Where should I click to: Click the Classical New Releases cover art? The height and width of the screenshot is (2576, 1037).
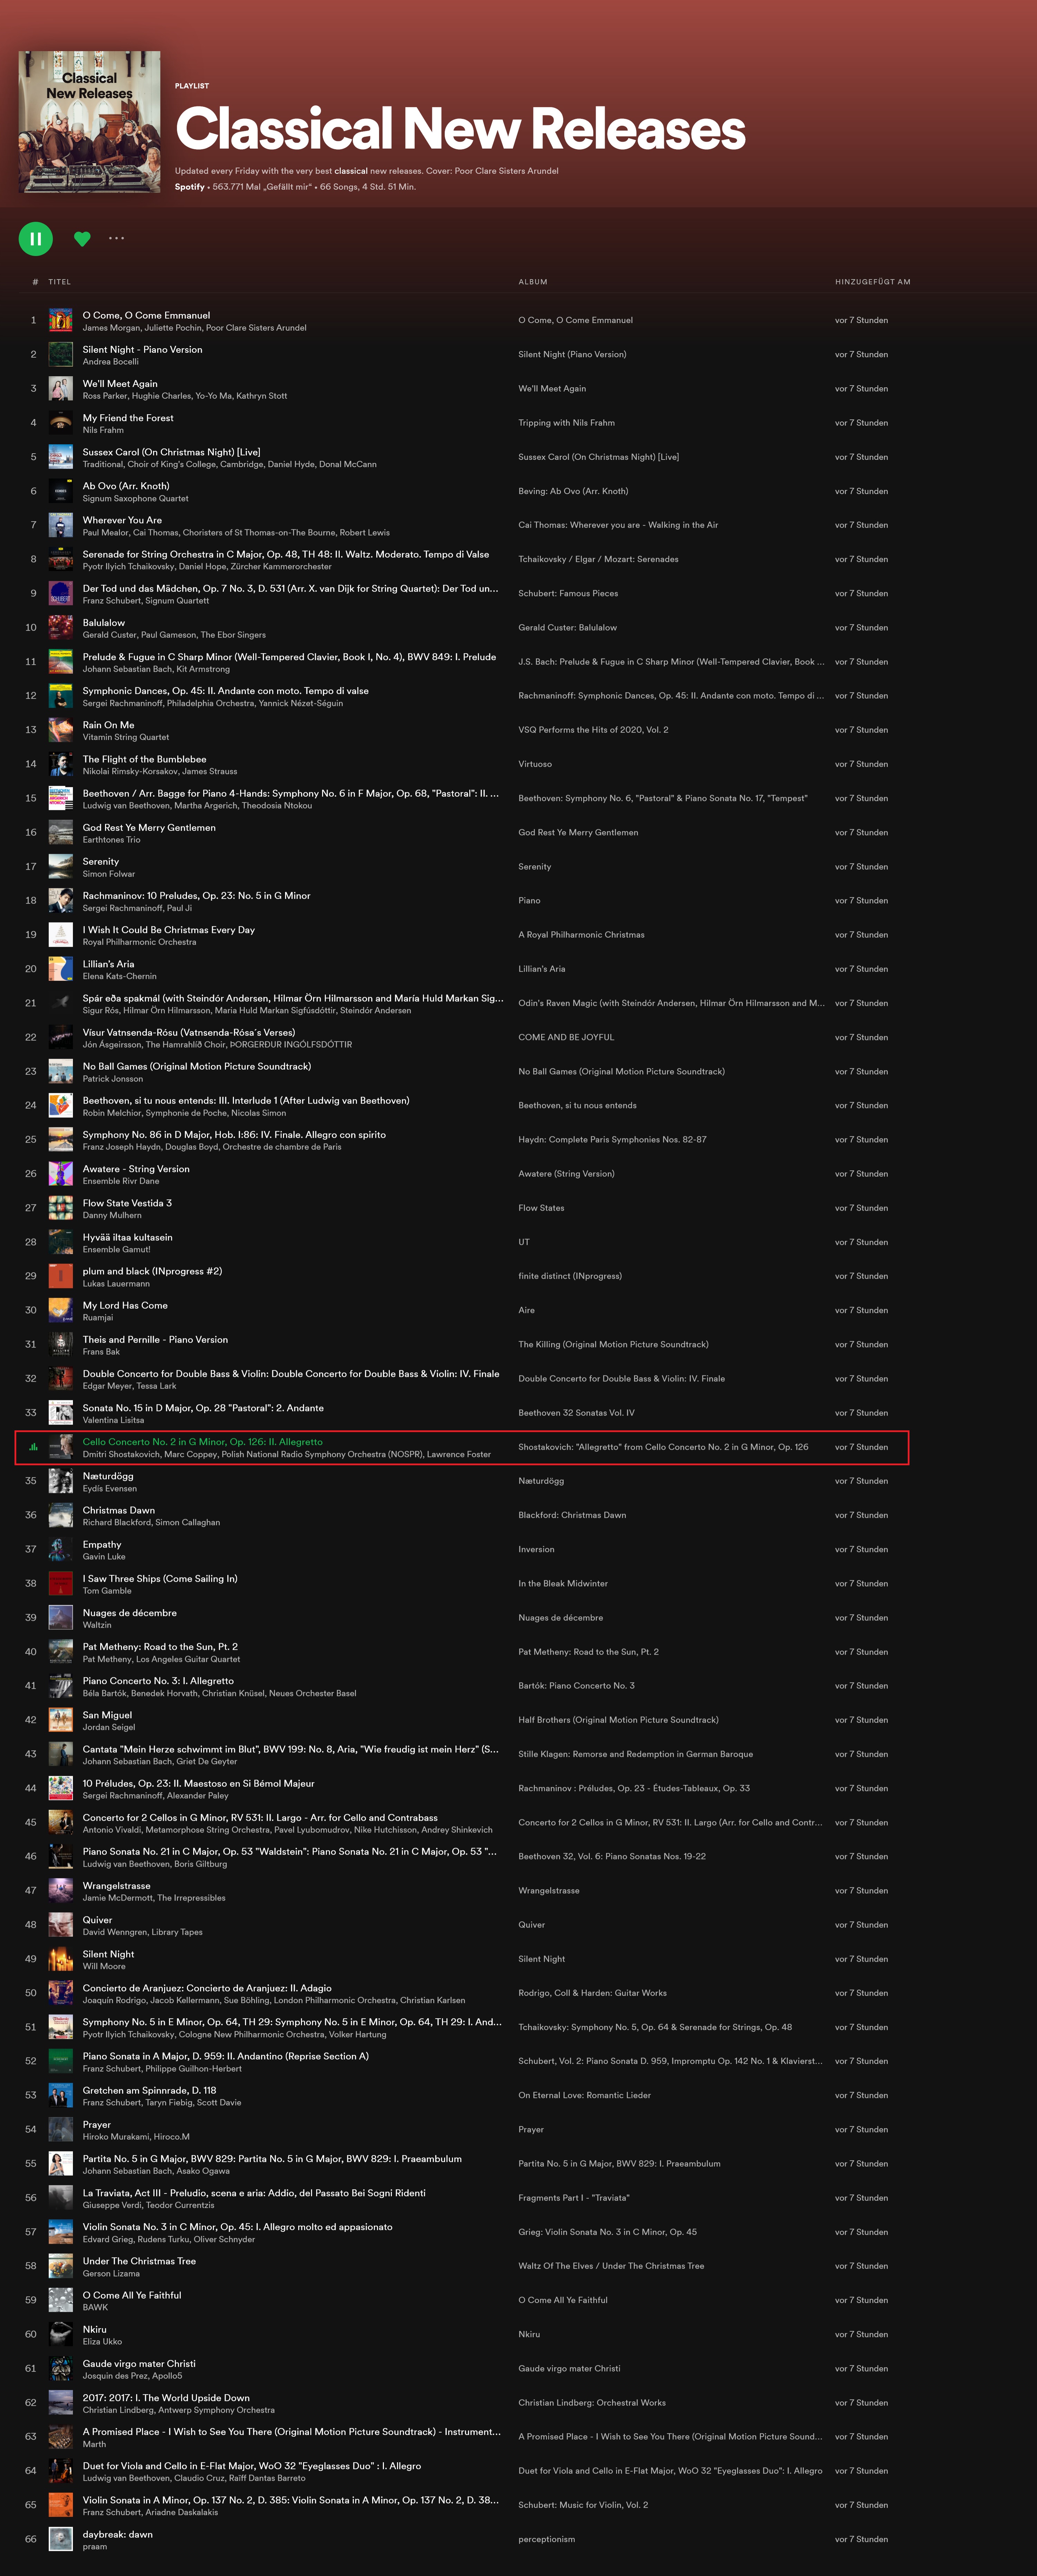tap(89, 122)
